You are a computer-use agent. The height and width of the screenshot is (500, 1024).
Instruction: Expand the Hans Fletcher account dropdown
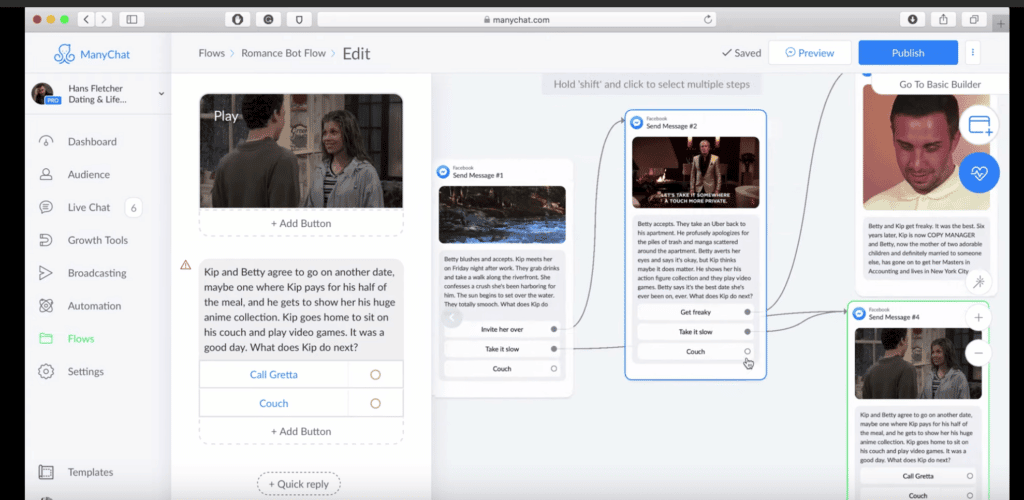[161, 93]
